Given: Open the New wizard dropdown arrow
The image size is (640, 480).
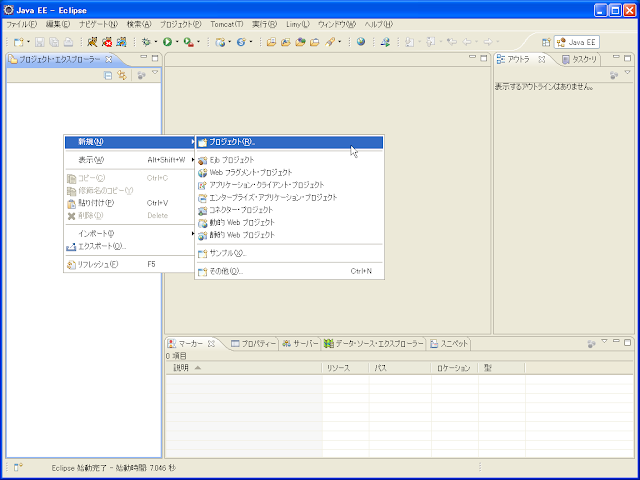Looking at the screenshot, I should 28,42.
